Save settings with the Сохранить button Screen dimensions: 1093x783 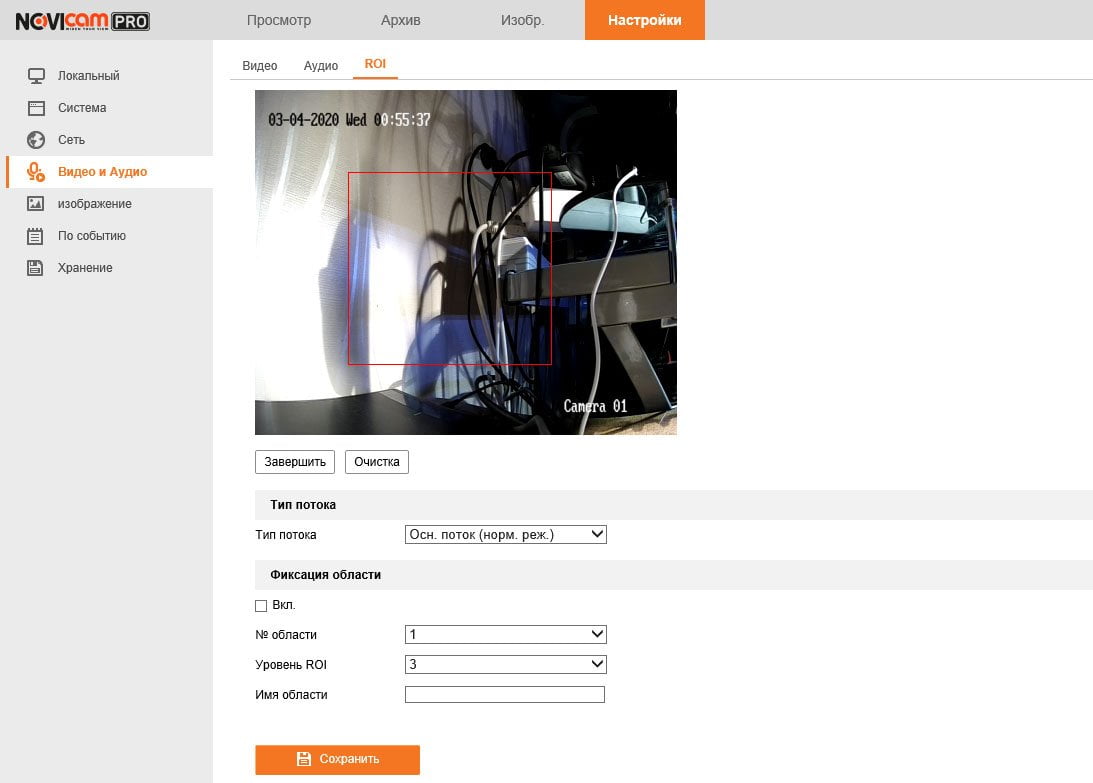coord(337,759)
